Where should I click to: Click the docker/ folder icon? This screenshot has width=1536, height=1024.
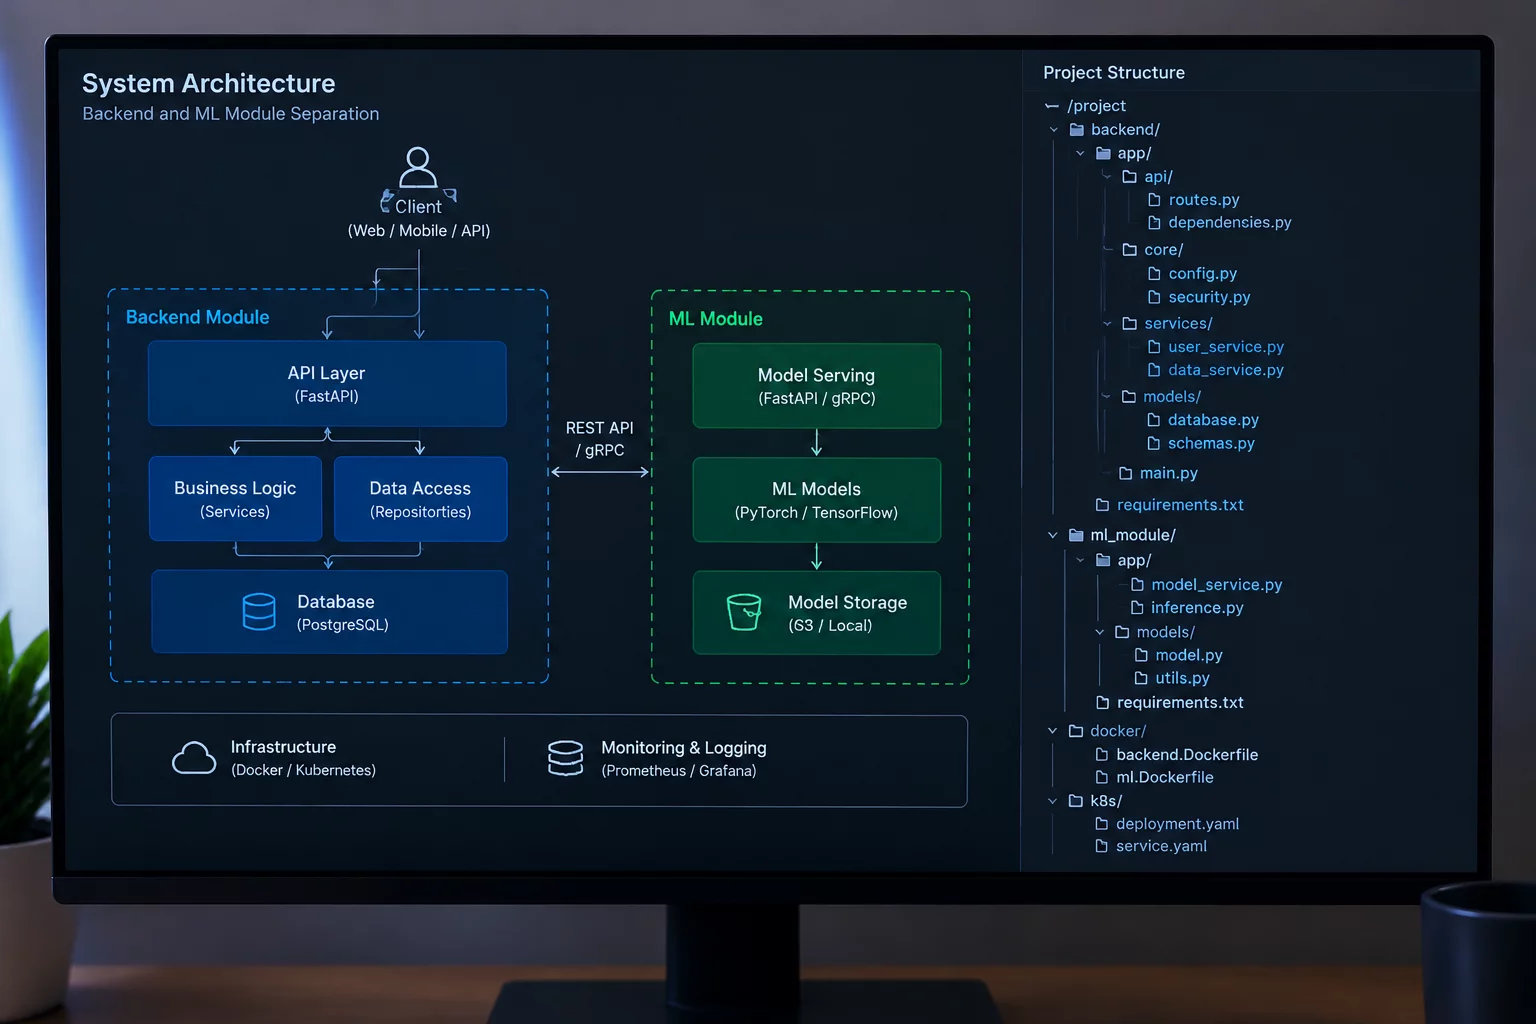pos(1076,731)
